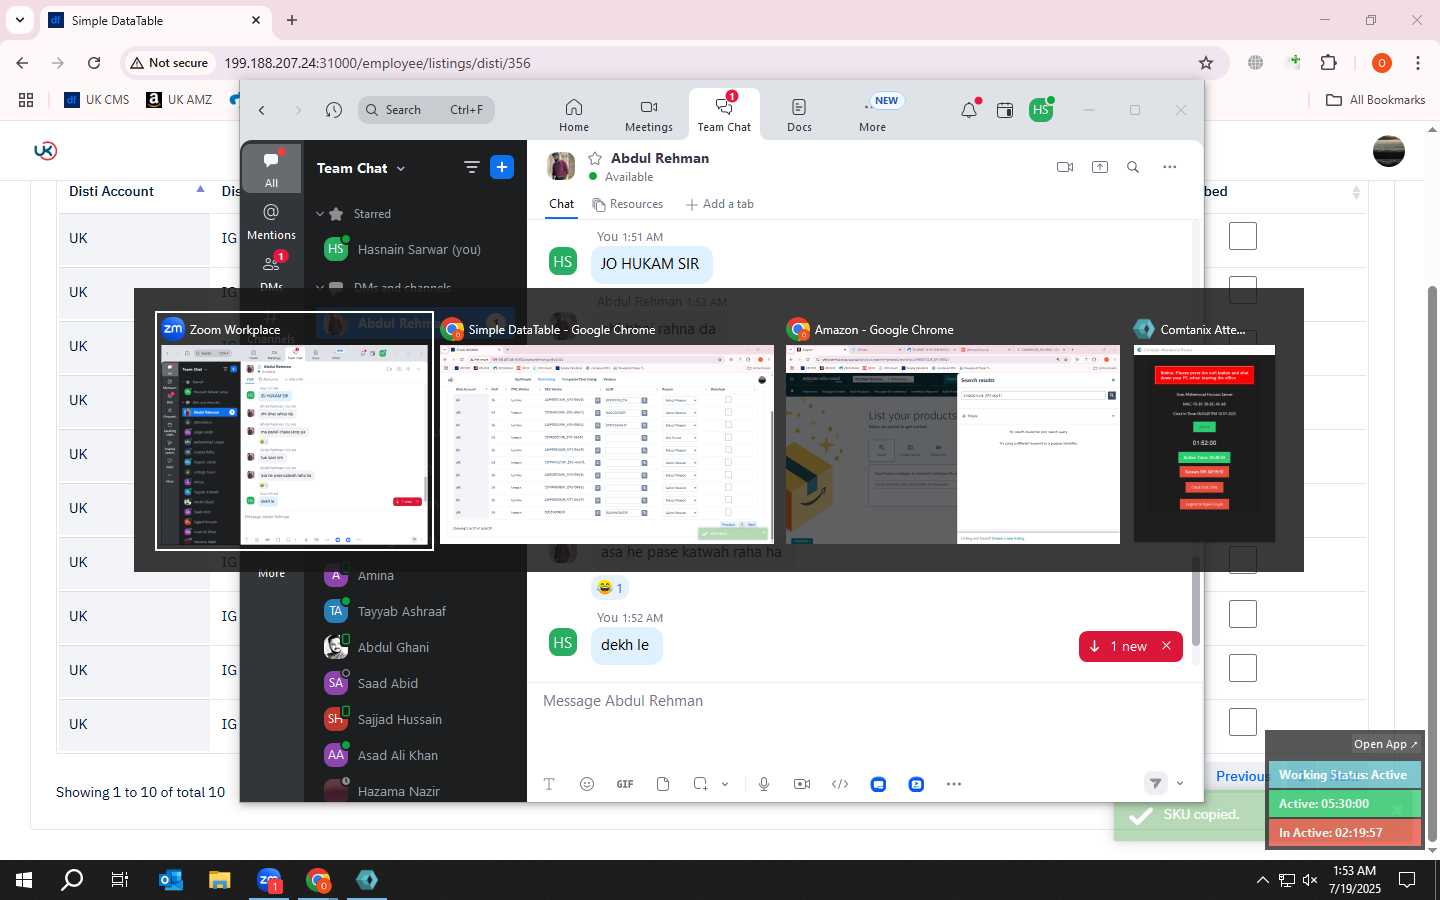Open the Chrome extensions puzzle icon
Image resolution: width=1440 pixels, height=900 pixels.
pyautogui.click(x=1329, y=63)
